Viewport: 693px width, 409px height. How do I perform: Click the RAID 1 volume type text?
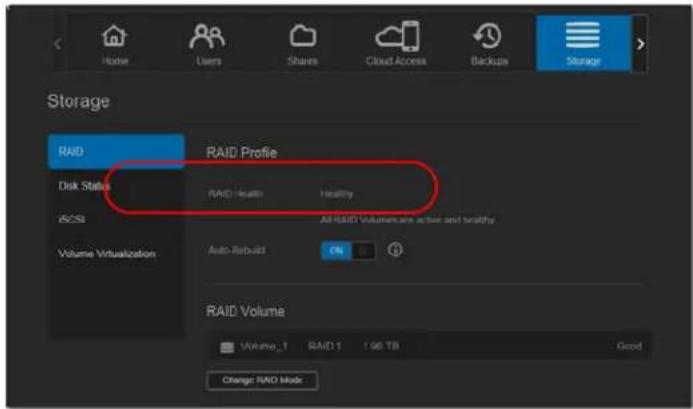coord(325,346)
